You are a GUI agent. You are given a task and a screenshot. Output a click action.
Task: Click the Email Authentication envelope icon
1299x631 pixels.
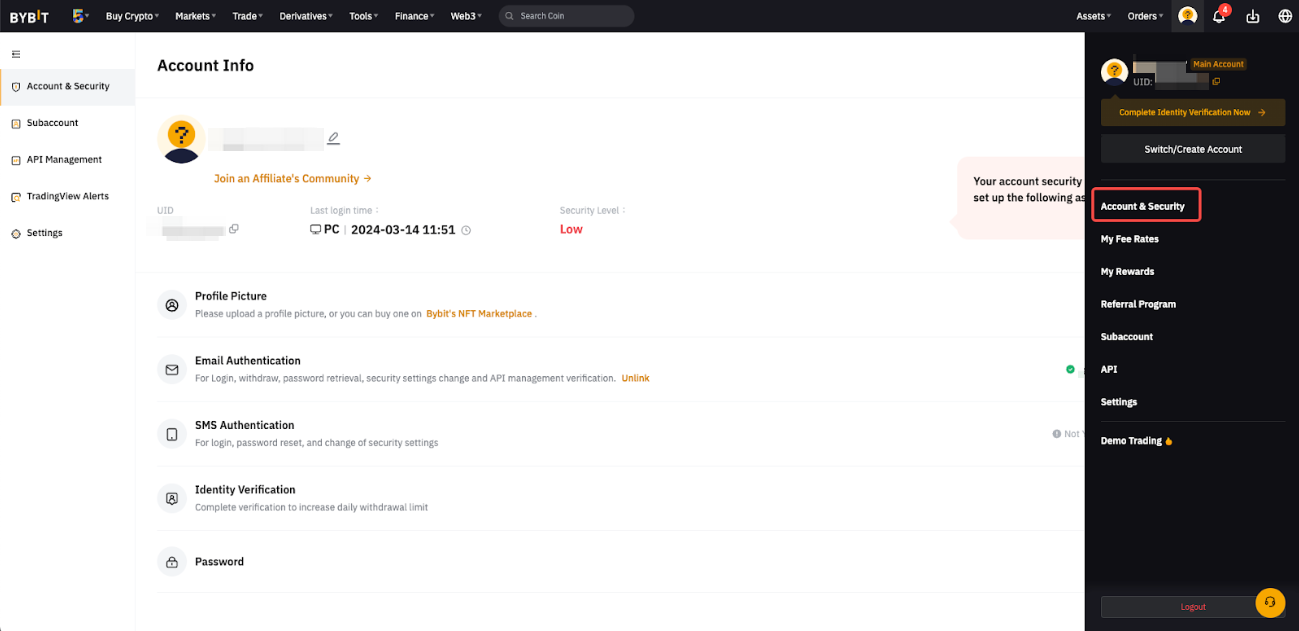pyautogui.click(x=170, y=368)
